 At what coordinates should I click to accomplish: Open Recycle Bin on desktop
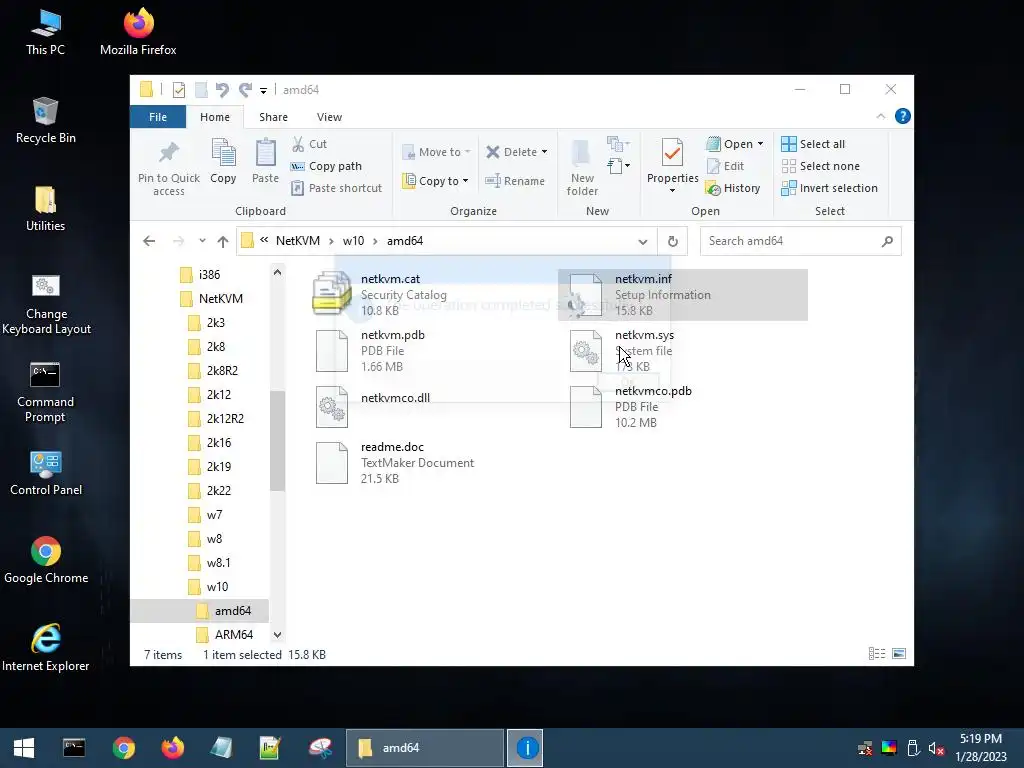pos(45,120)
